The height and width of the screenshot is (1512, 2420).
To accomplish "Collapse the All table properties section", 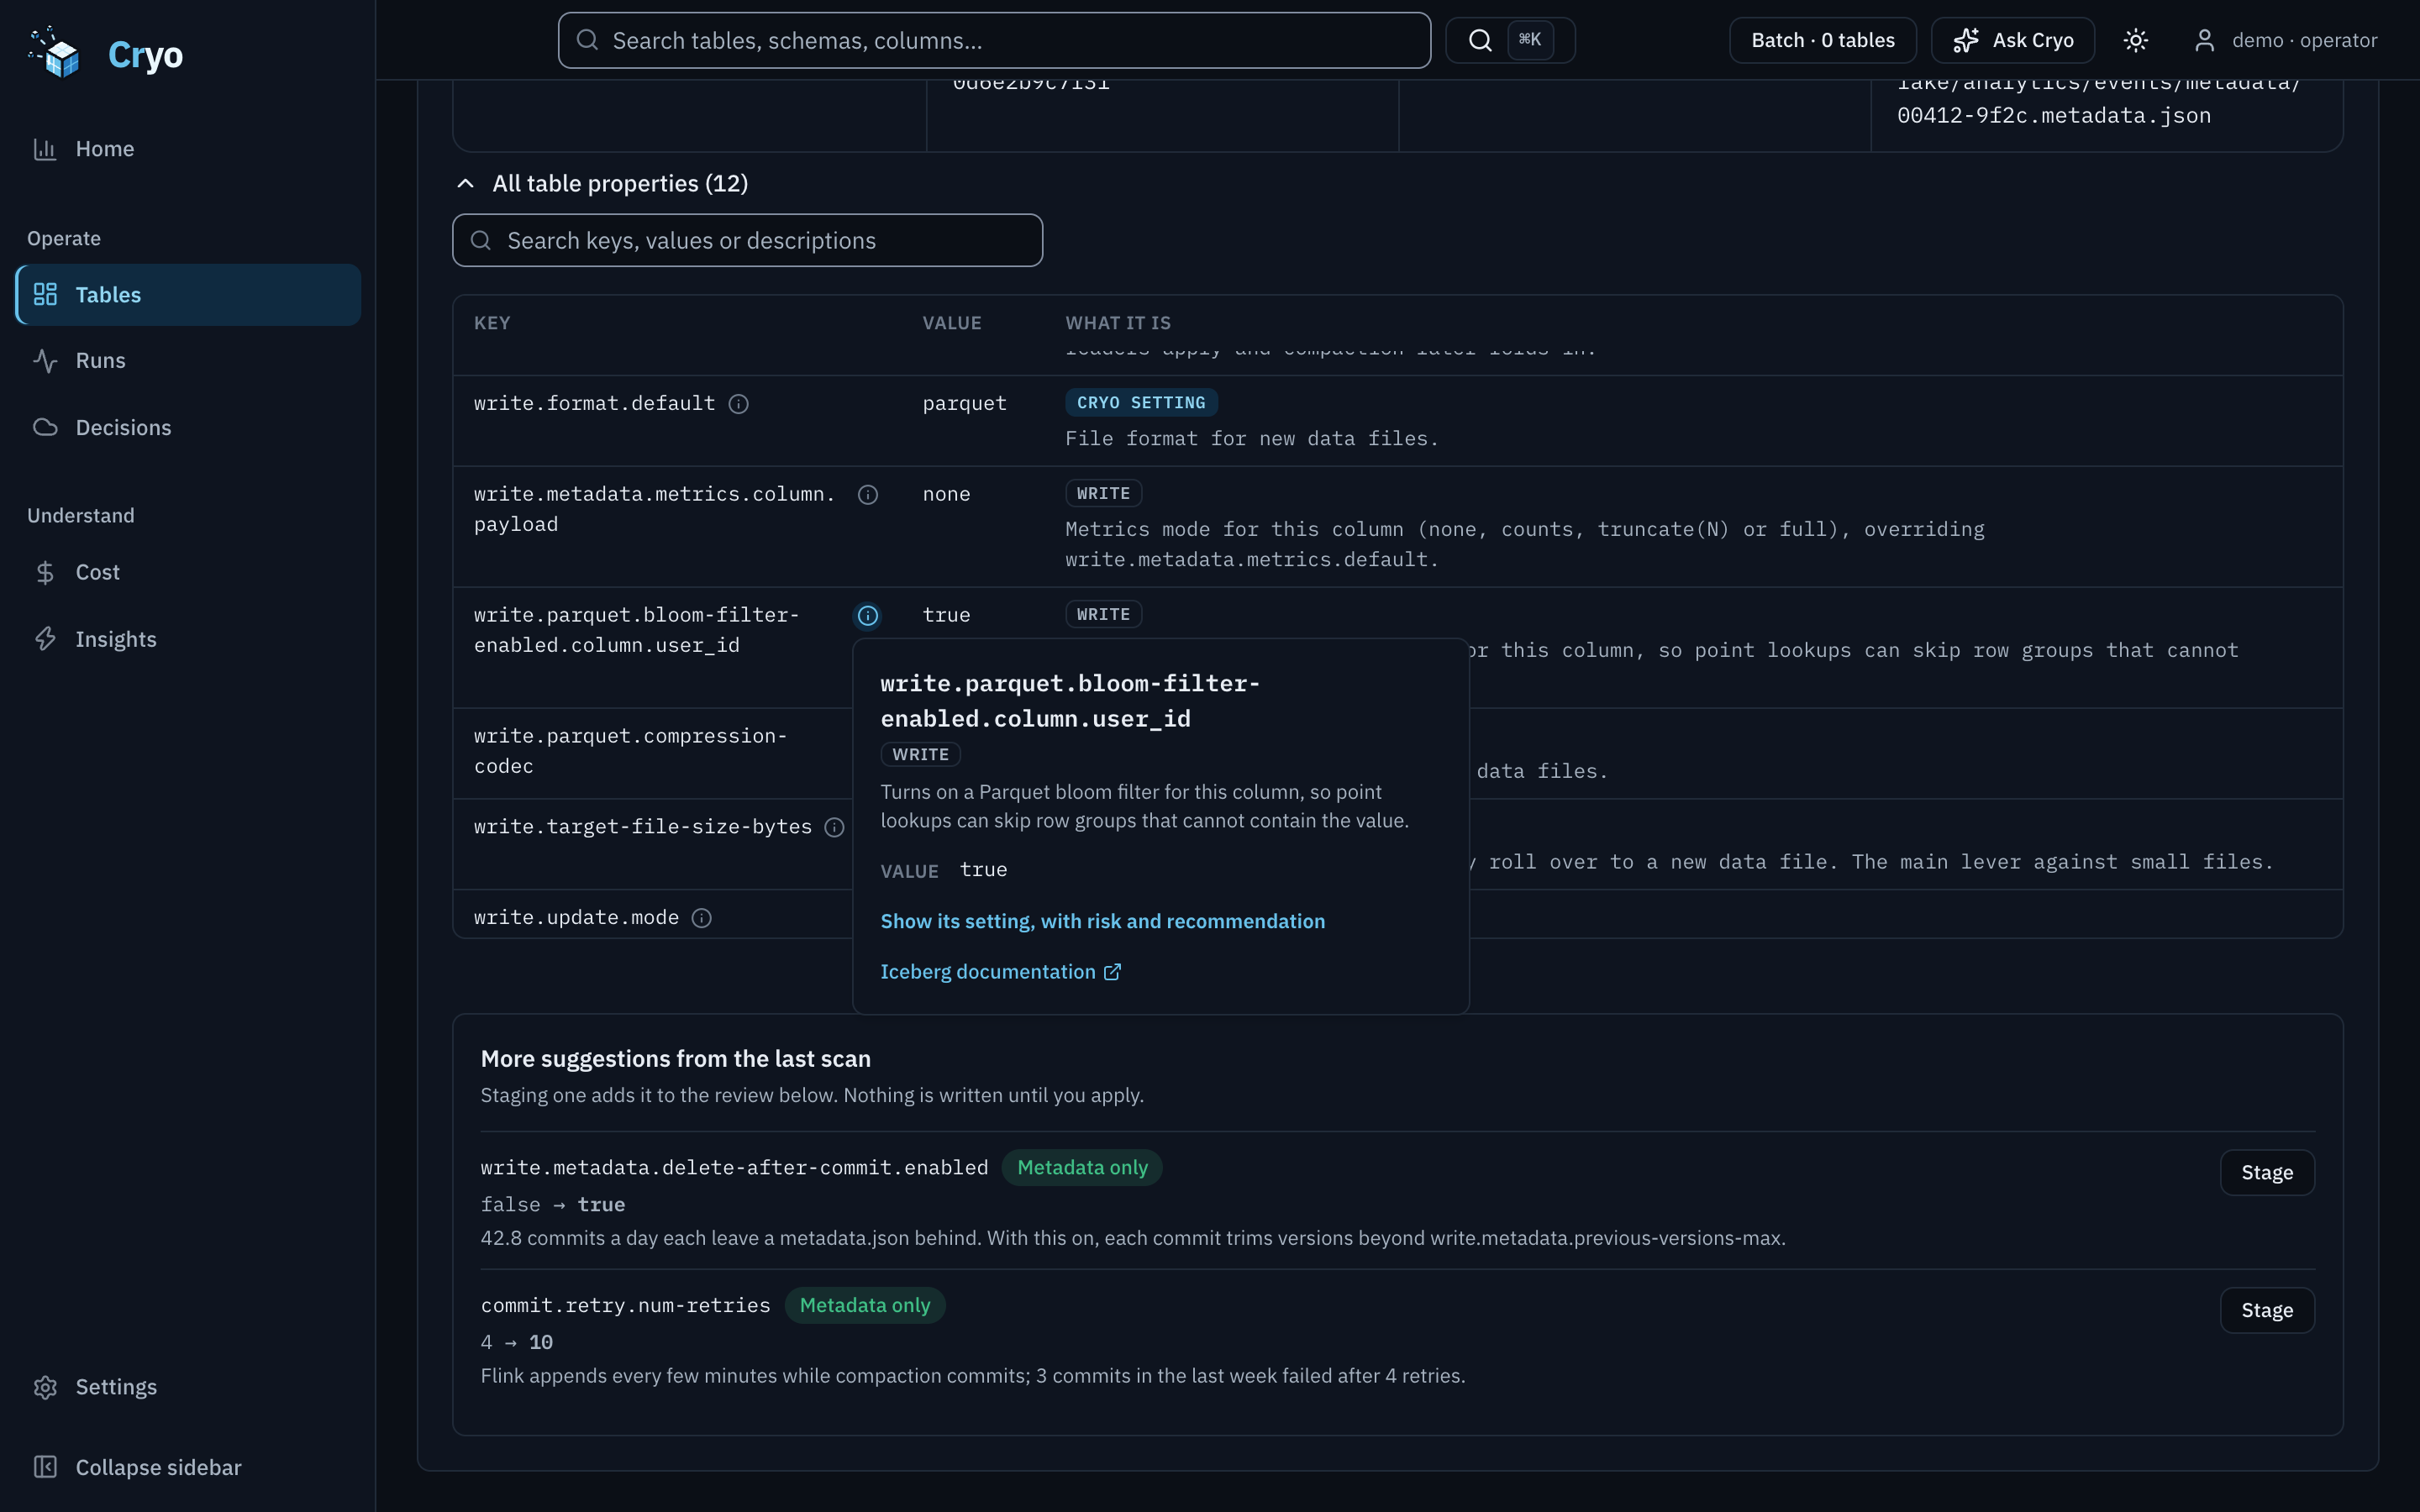I will tap(602, 184).
